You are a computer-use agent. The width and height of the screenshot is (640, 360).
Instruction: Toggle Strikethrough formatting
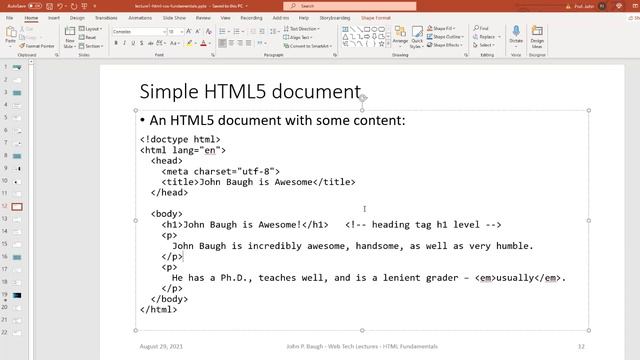150,43
